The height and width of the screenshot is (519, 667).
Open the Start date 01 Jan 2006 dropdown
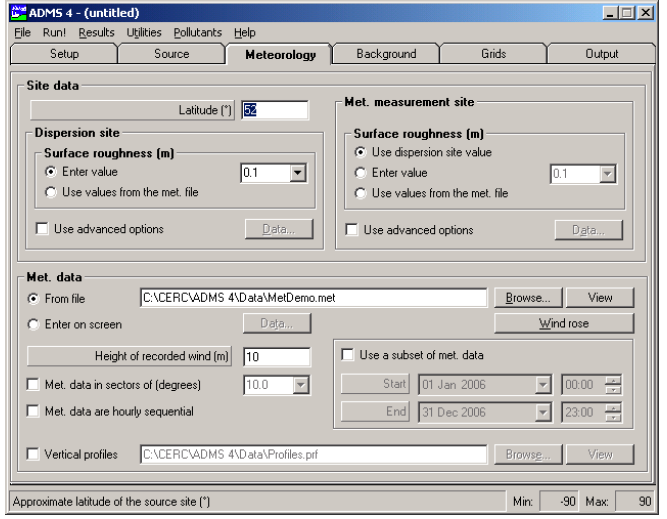pyautogui.click(x=543, y=385)
